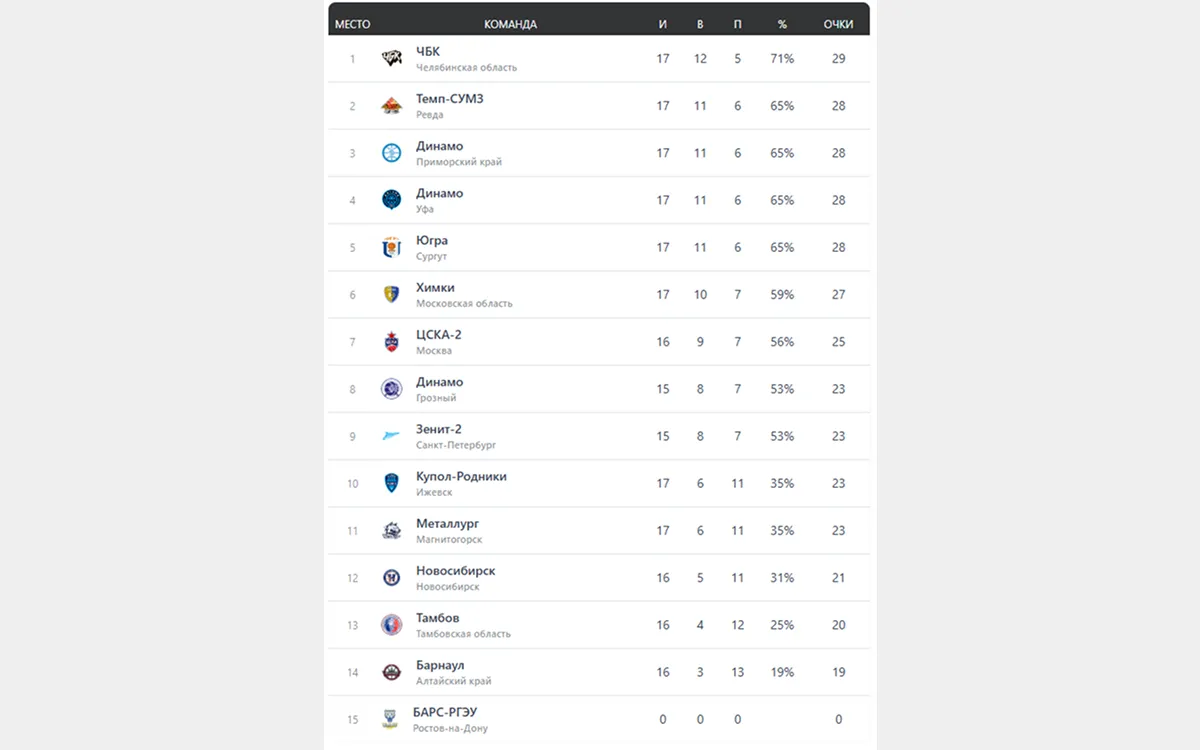Open the Динамо Грозный team link
Viewport: 1200px width, 750px height.
pyautogui.click(x=440, y=382)
